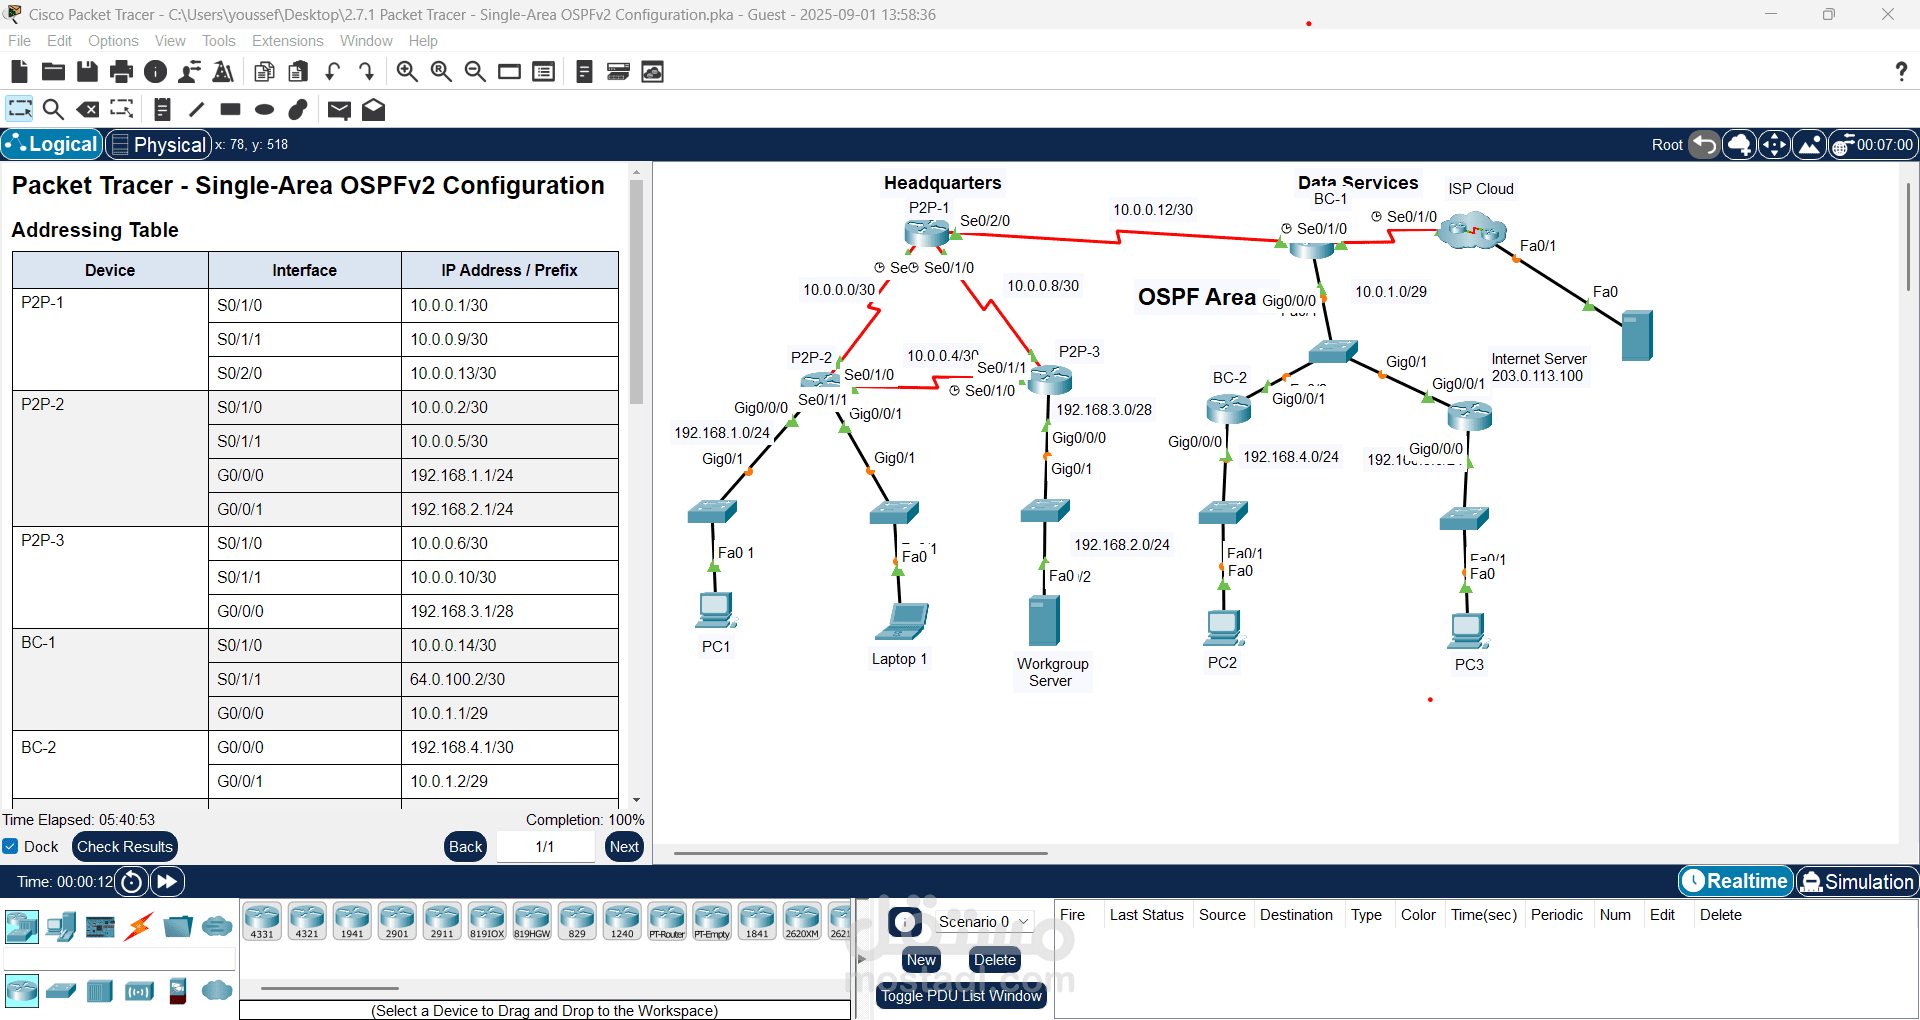
Task: Click the Copy icon in toolbar
Action: (264, 72)
